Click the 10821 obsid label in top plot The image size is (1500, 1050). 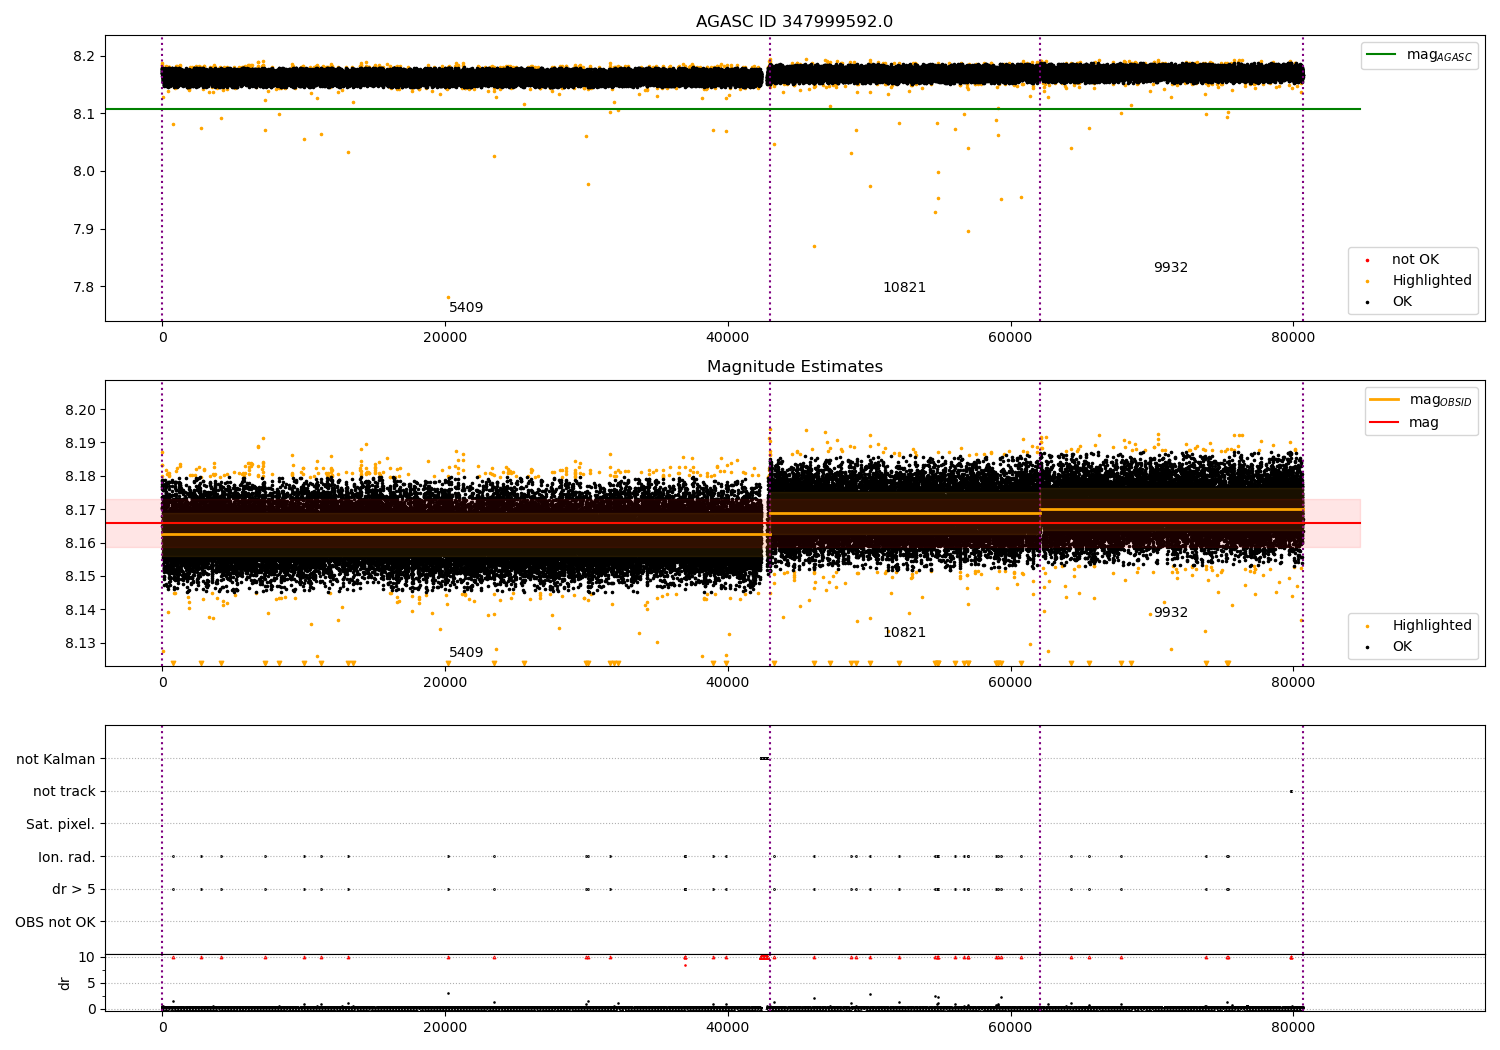(x=904, y=288)
